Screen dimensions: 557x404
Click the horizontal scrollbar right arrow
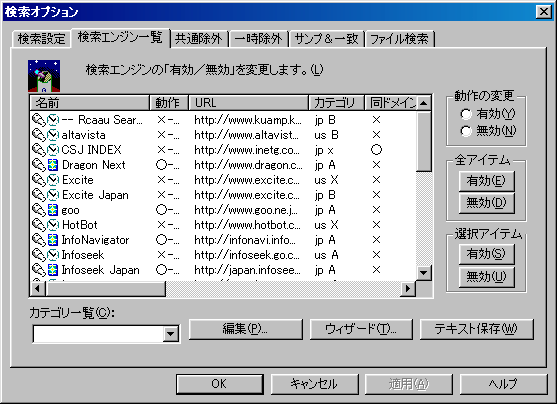pos(408,289)
